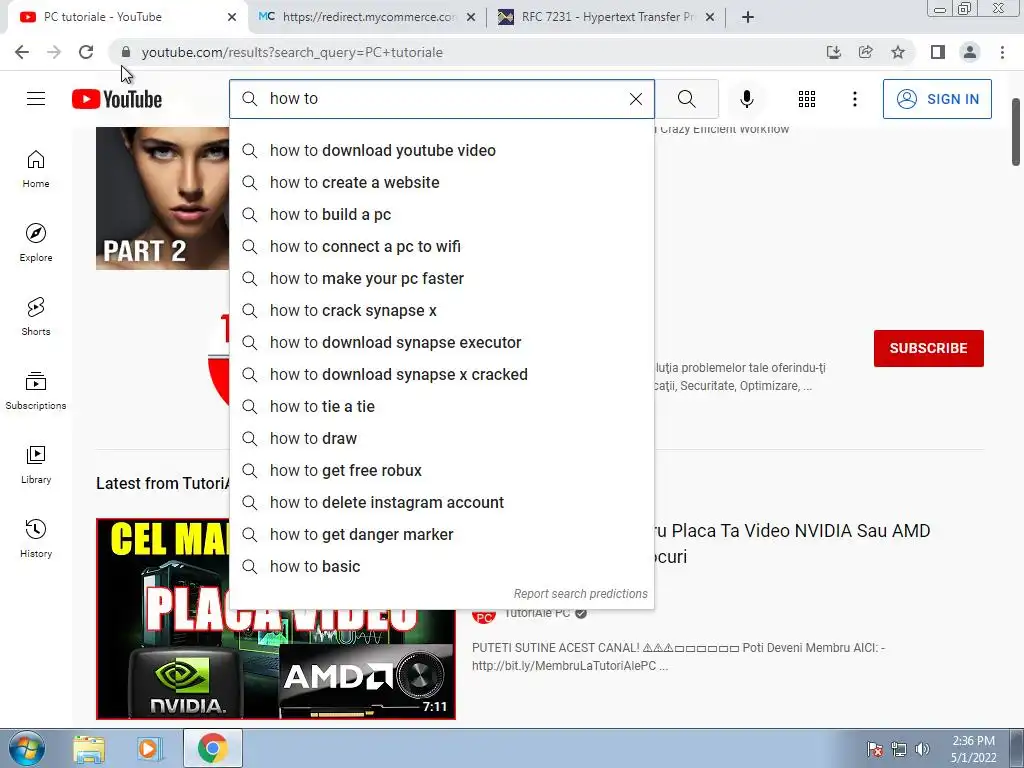The image size is (1024, 768).
Task: Click the YouTube logo
Action: (x=117, y=99)
